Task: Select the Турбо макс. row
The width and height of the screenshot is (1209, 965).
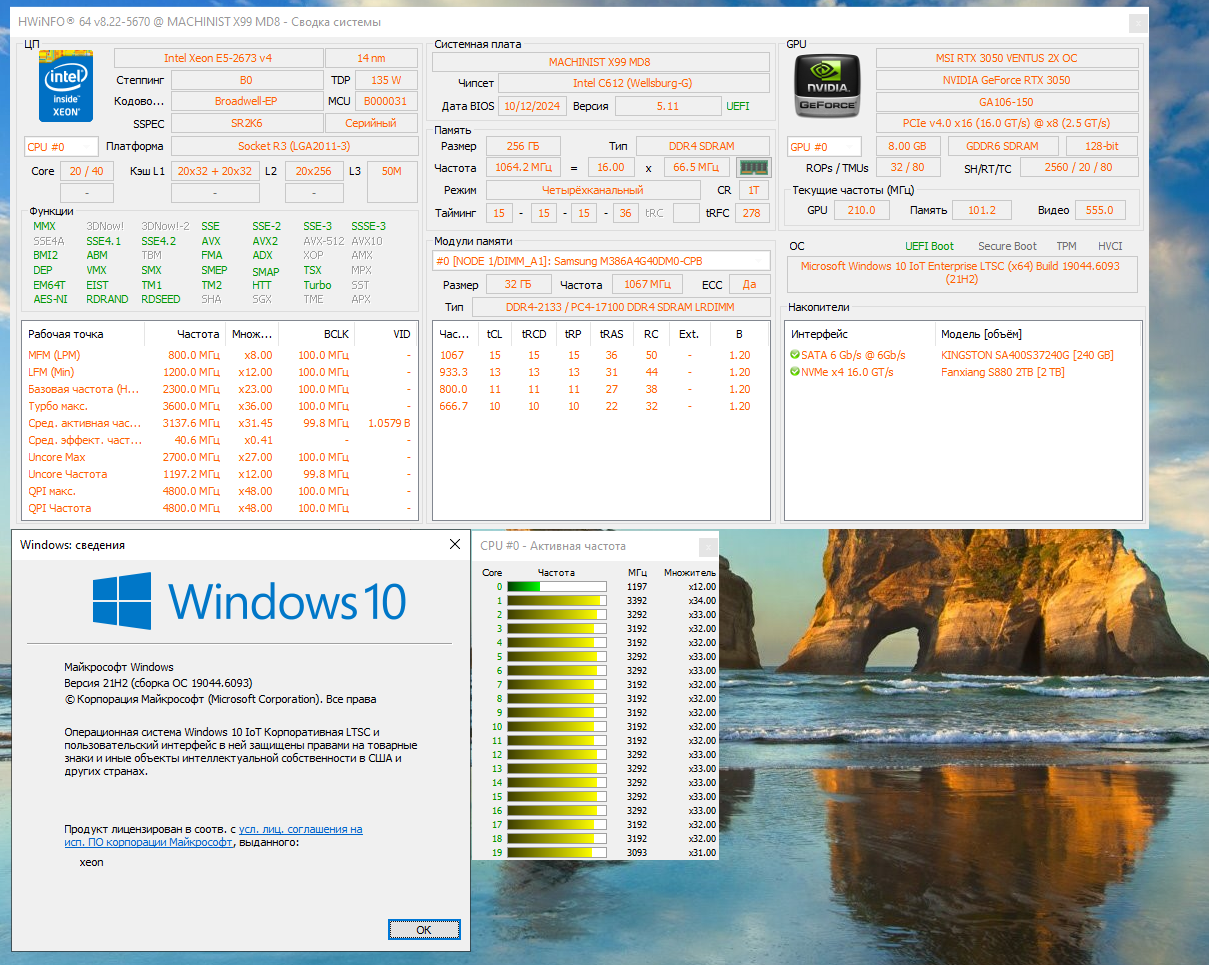Action: click(219, 406)
